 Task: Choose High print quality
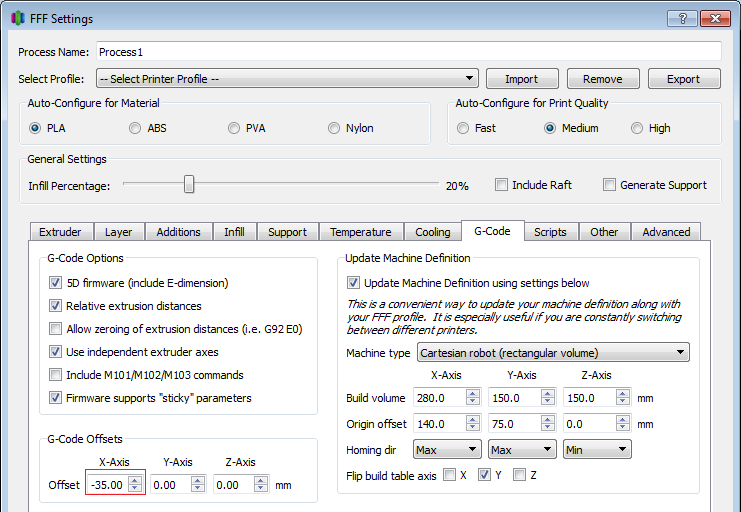(637, 128)
